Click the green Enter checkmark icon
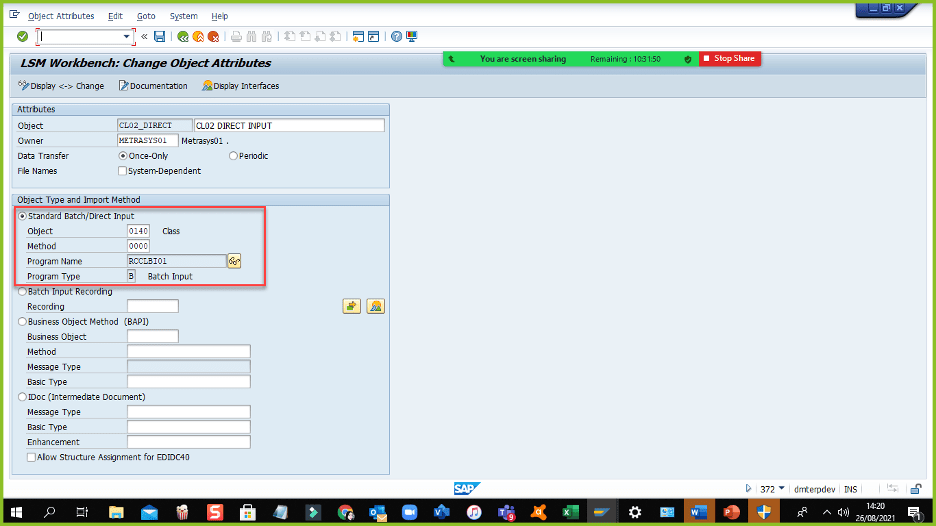 click(22, 37)
